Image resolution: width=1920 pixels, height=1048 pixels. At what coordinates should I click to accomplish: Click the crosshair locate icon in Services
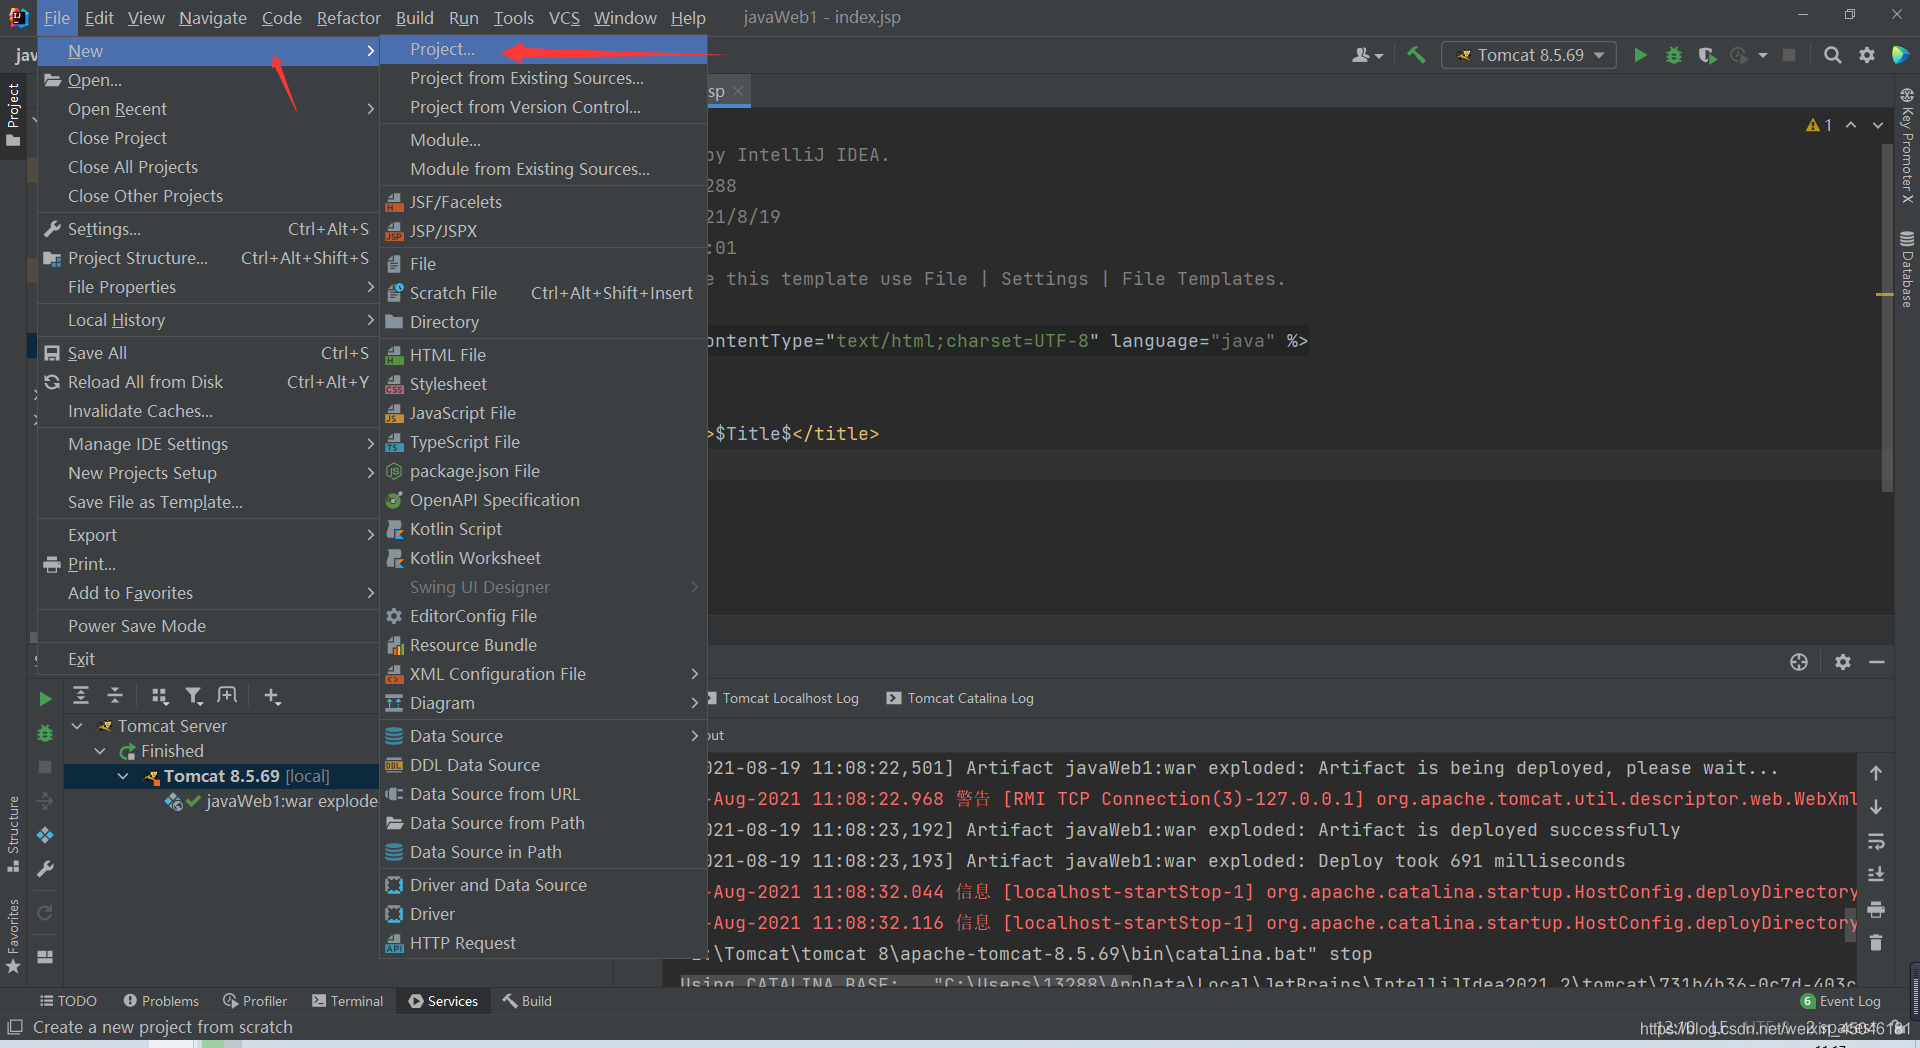pos(1799,662)
